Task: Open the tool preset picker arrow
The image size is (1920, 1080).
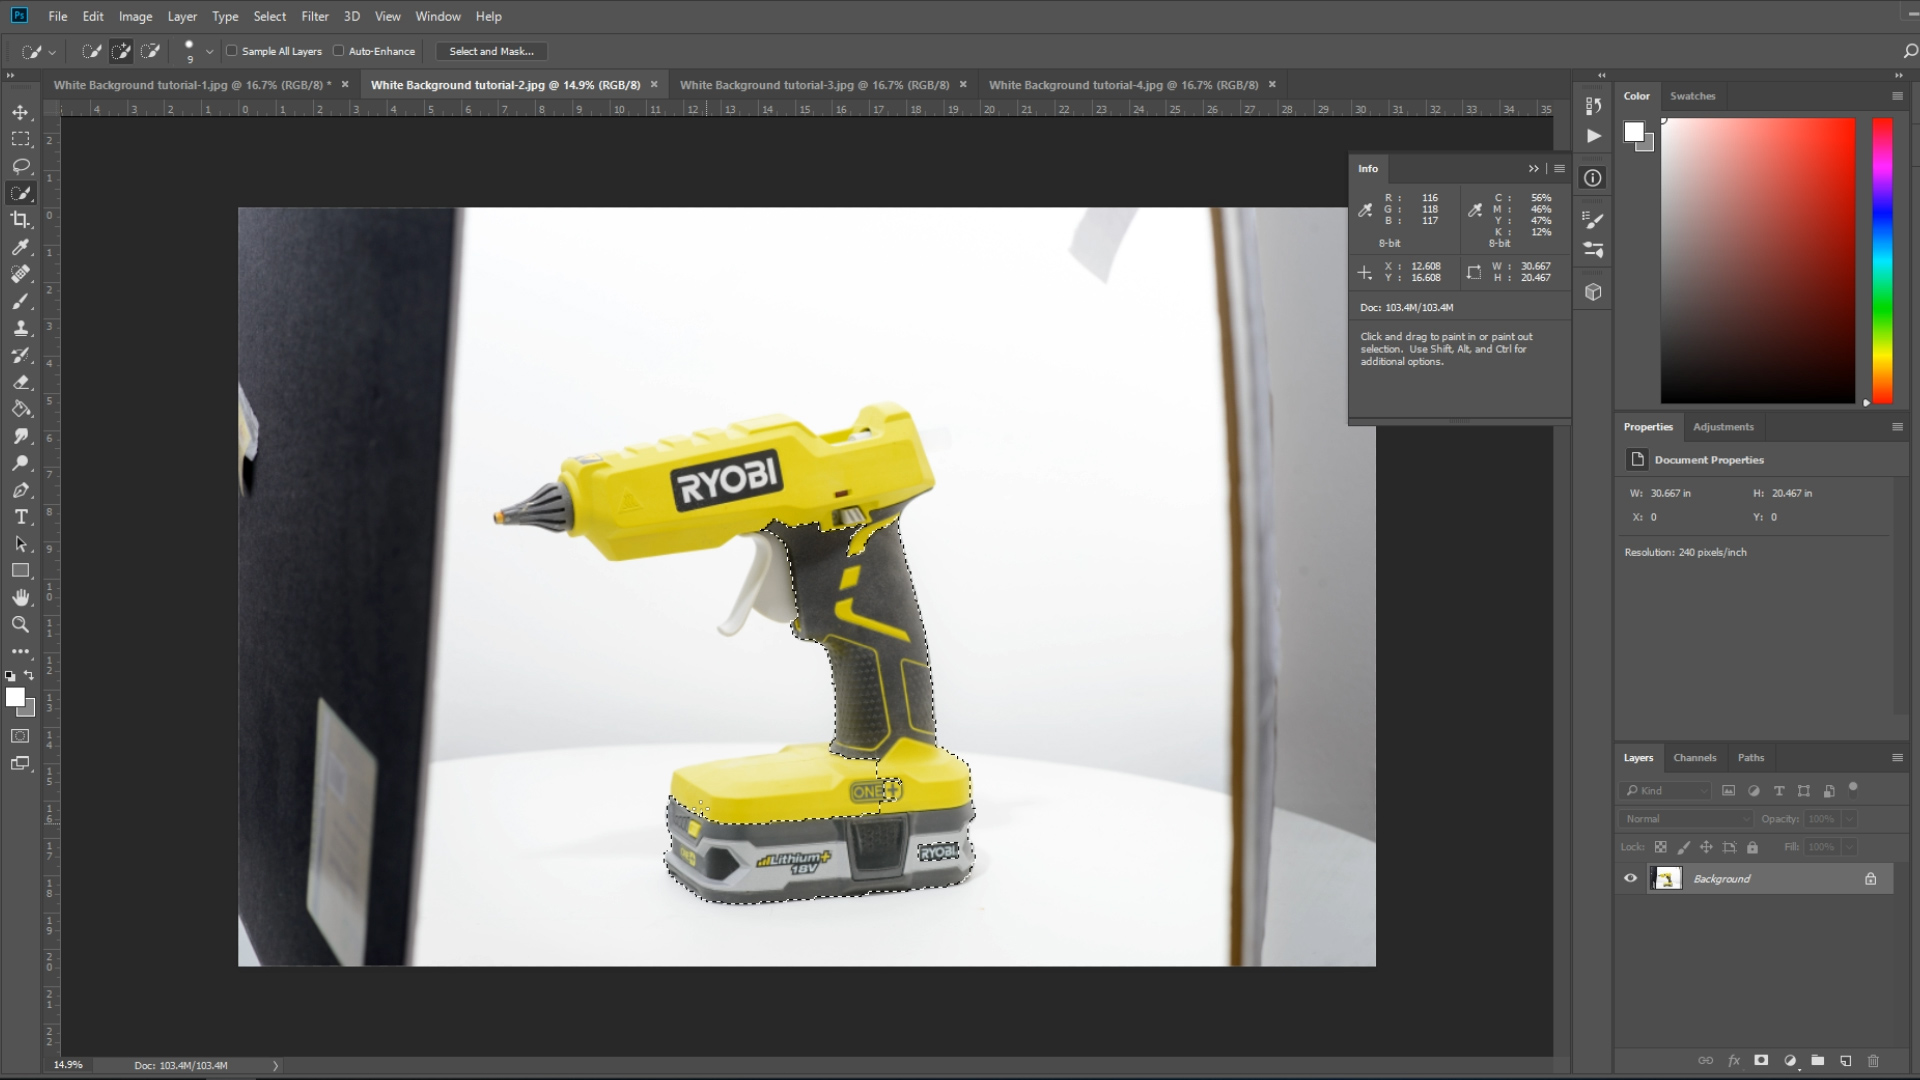Action: pos(52,52)
